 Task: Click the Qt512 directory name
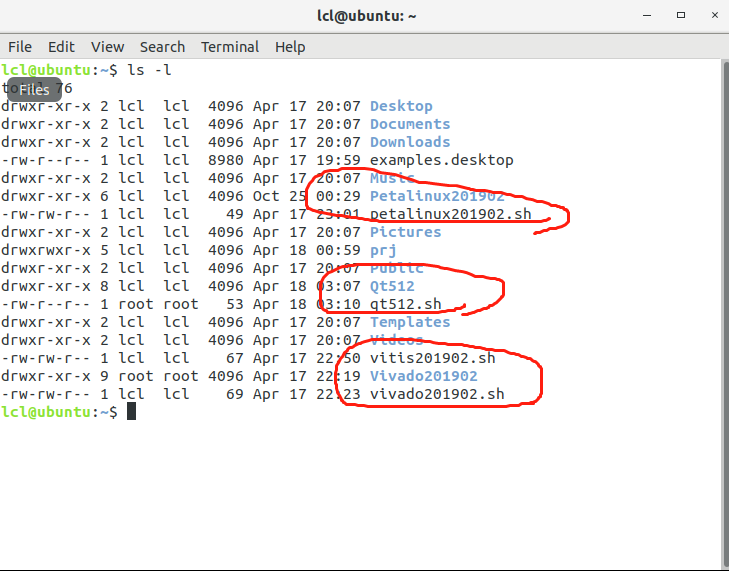tap(392, 286)
